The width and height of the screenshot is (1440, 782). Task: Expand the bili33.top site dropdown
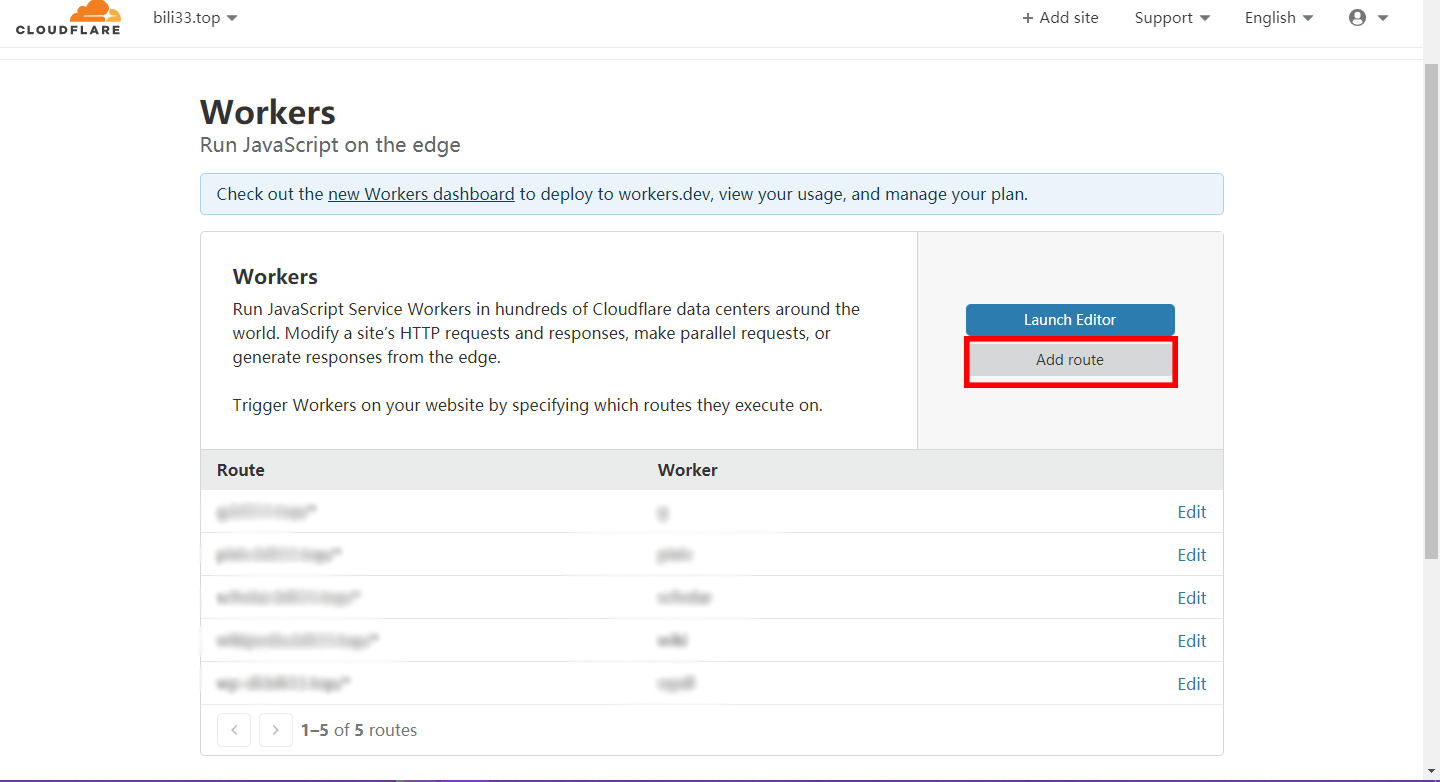tap(195, 18)
